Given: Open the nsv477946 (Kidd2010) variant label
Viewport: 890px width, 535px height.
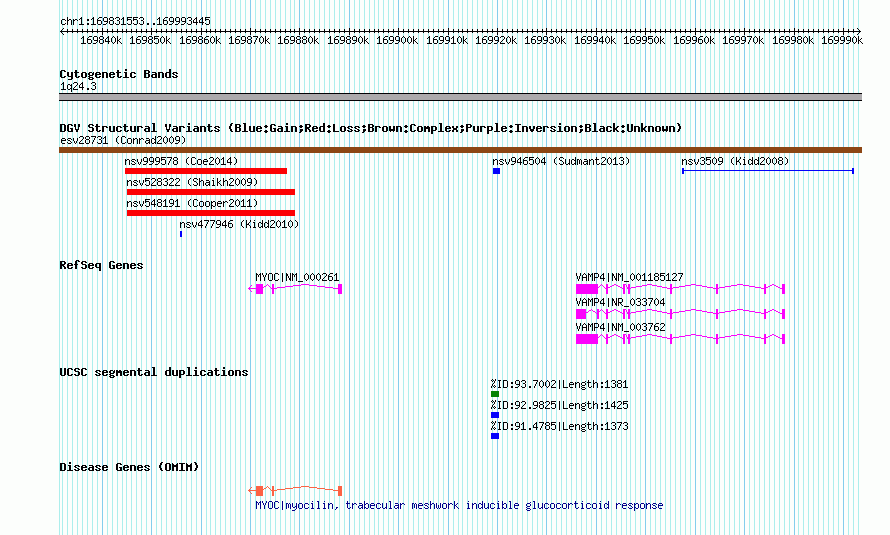Looking at the screenshot, I should coord(239,224).
